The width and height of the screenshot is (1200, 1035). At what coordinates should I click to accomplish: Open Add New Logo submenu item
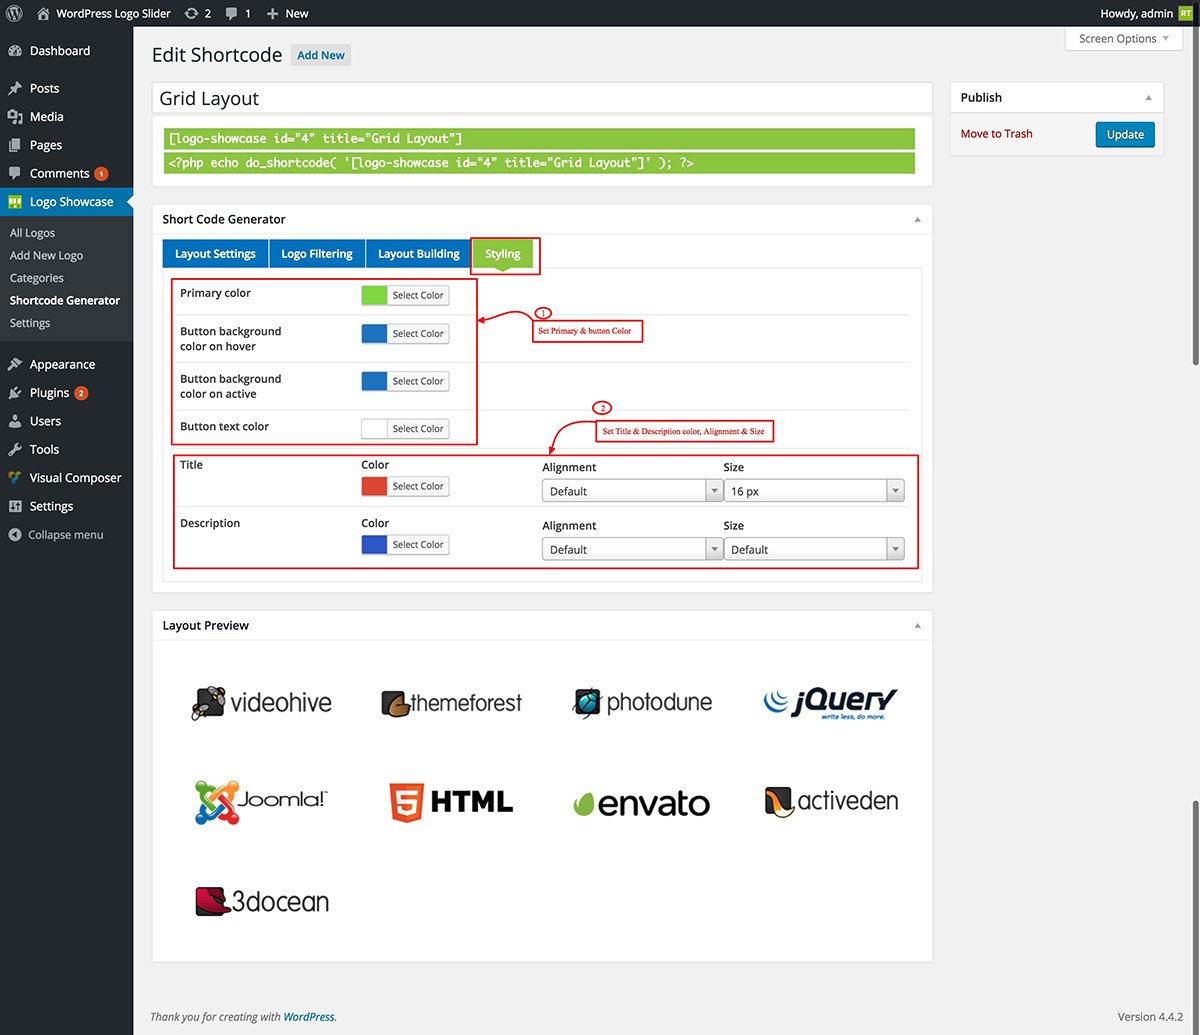[x=46, y=255]
